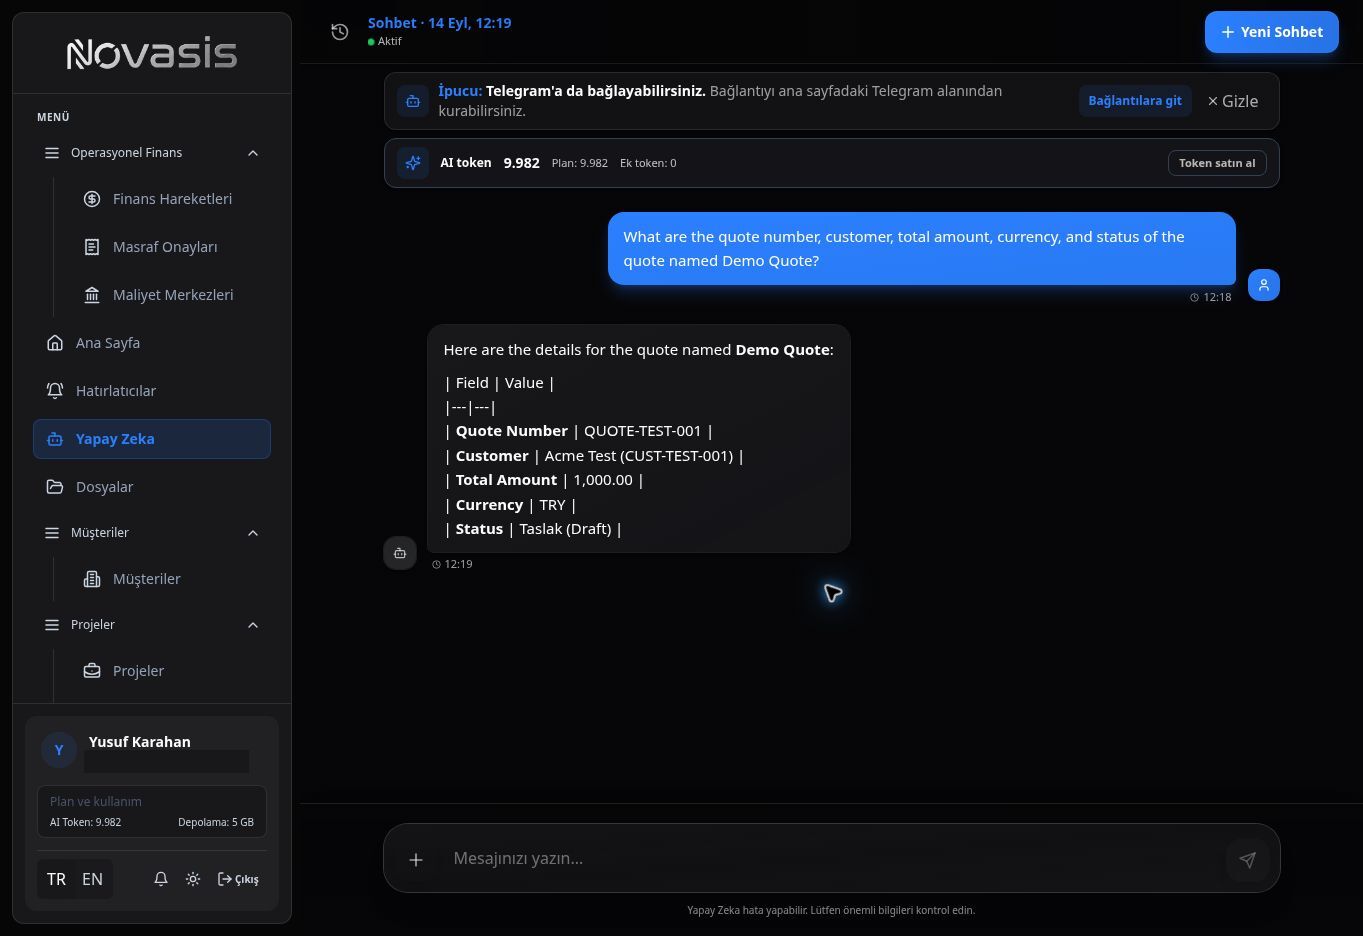Screen dimensions: 1363x936
Task: Click the Maliyet Merkezleri bank icon
Action: pos(92,295)
